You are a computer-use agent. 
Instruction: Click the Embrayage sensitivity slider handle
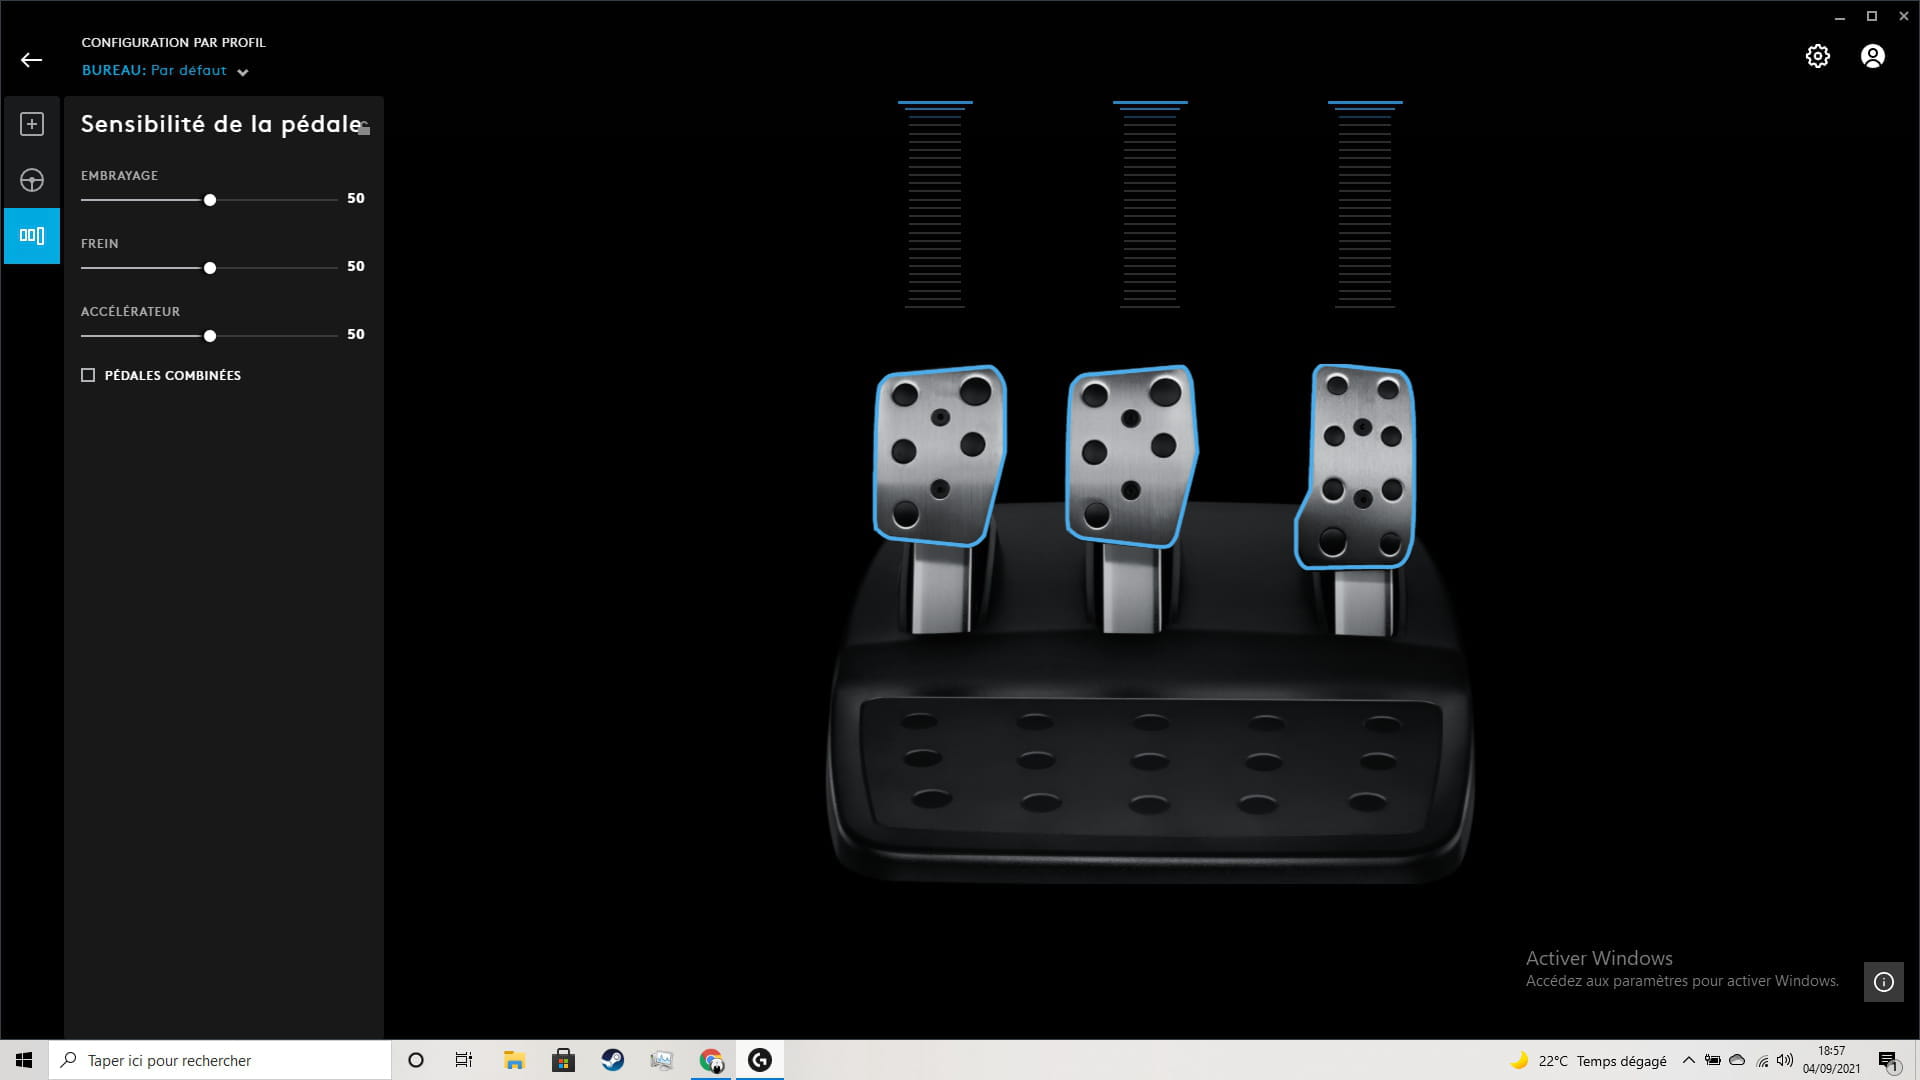(210, 200)
